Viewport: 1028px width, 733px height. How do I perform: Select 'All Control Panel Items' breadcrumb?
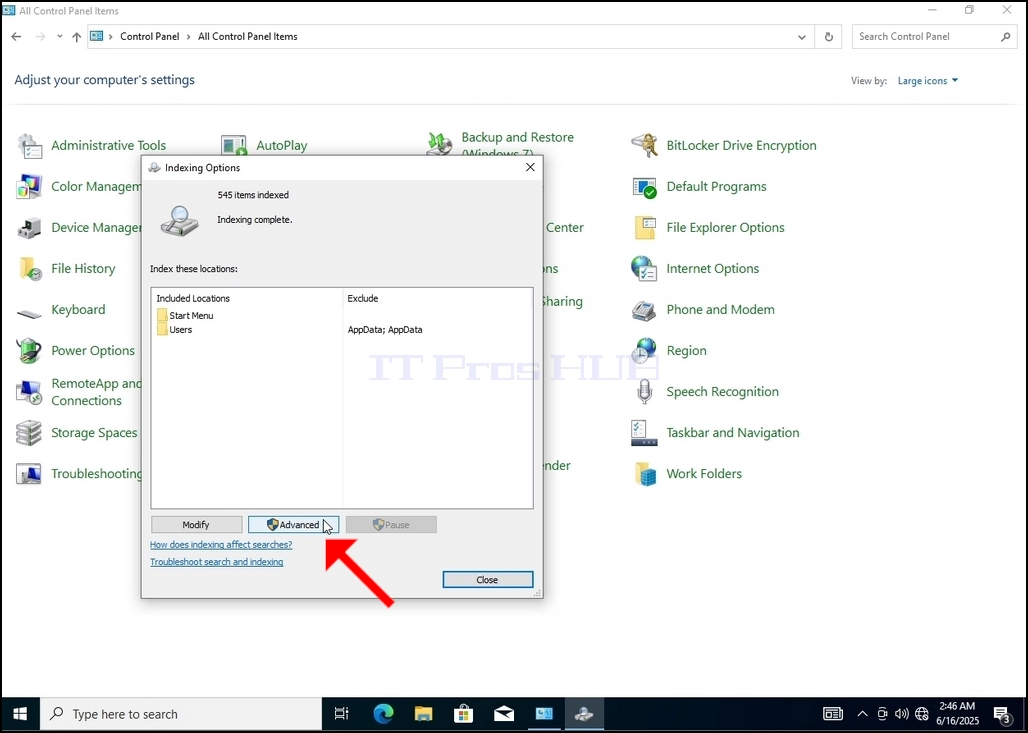248,37
